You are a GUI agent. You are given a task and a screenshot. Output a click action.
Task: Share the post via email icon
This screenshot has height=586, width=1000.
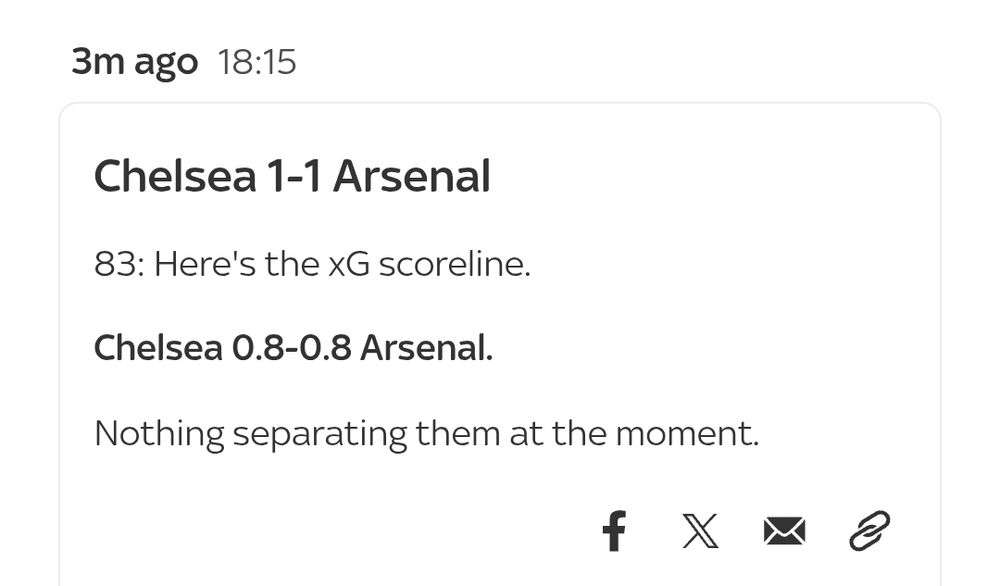784,531
